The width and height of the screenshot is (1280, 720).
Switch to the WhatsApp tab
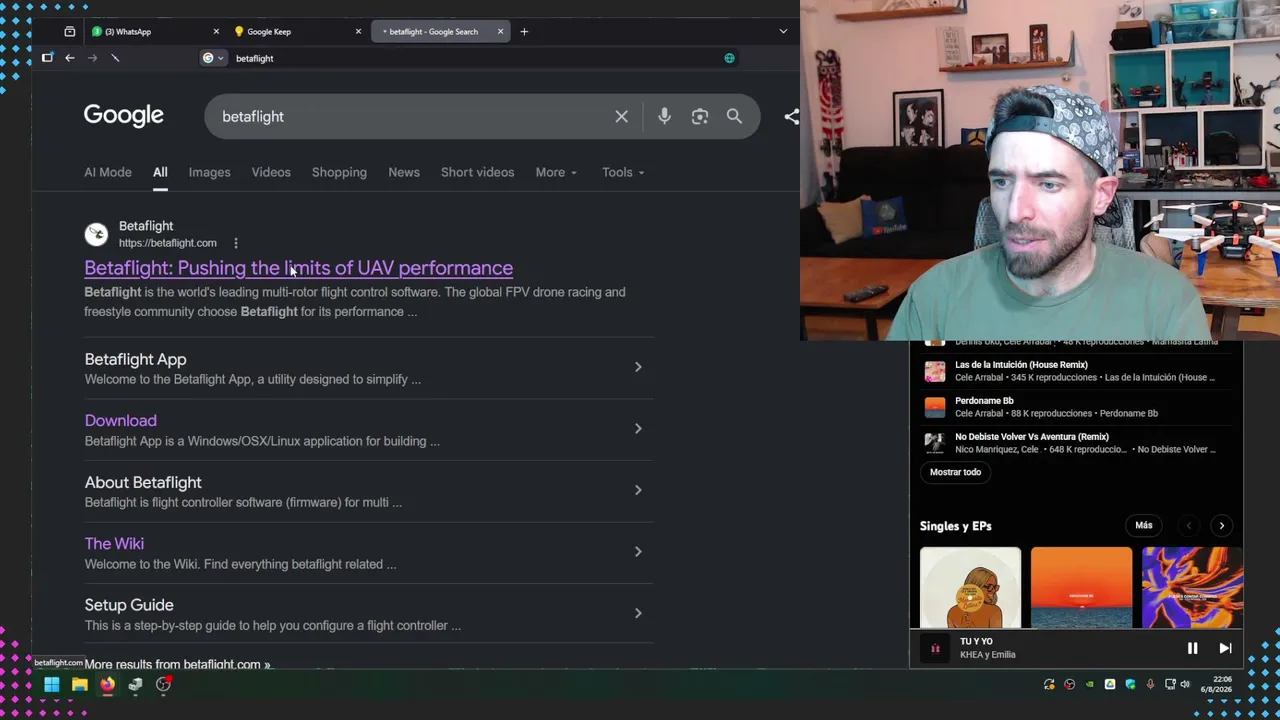[x=155, y=32]
